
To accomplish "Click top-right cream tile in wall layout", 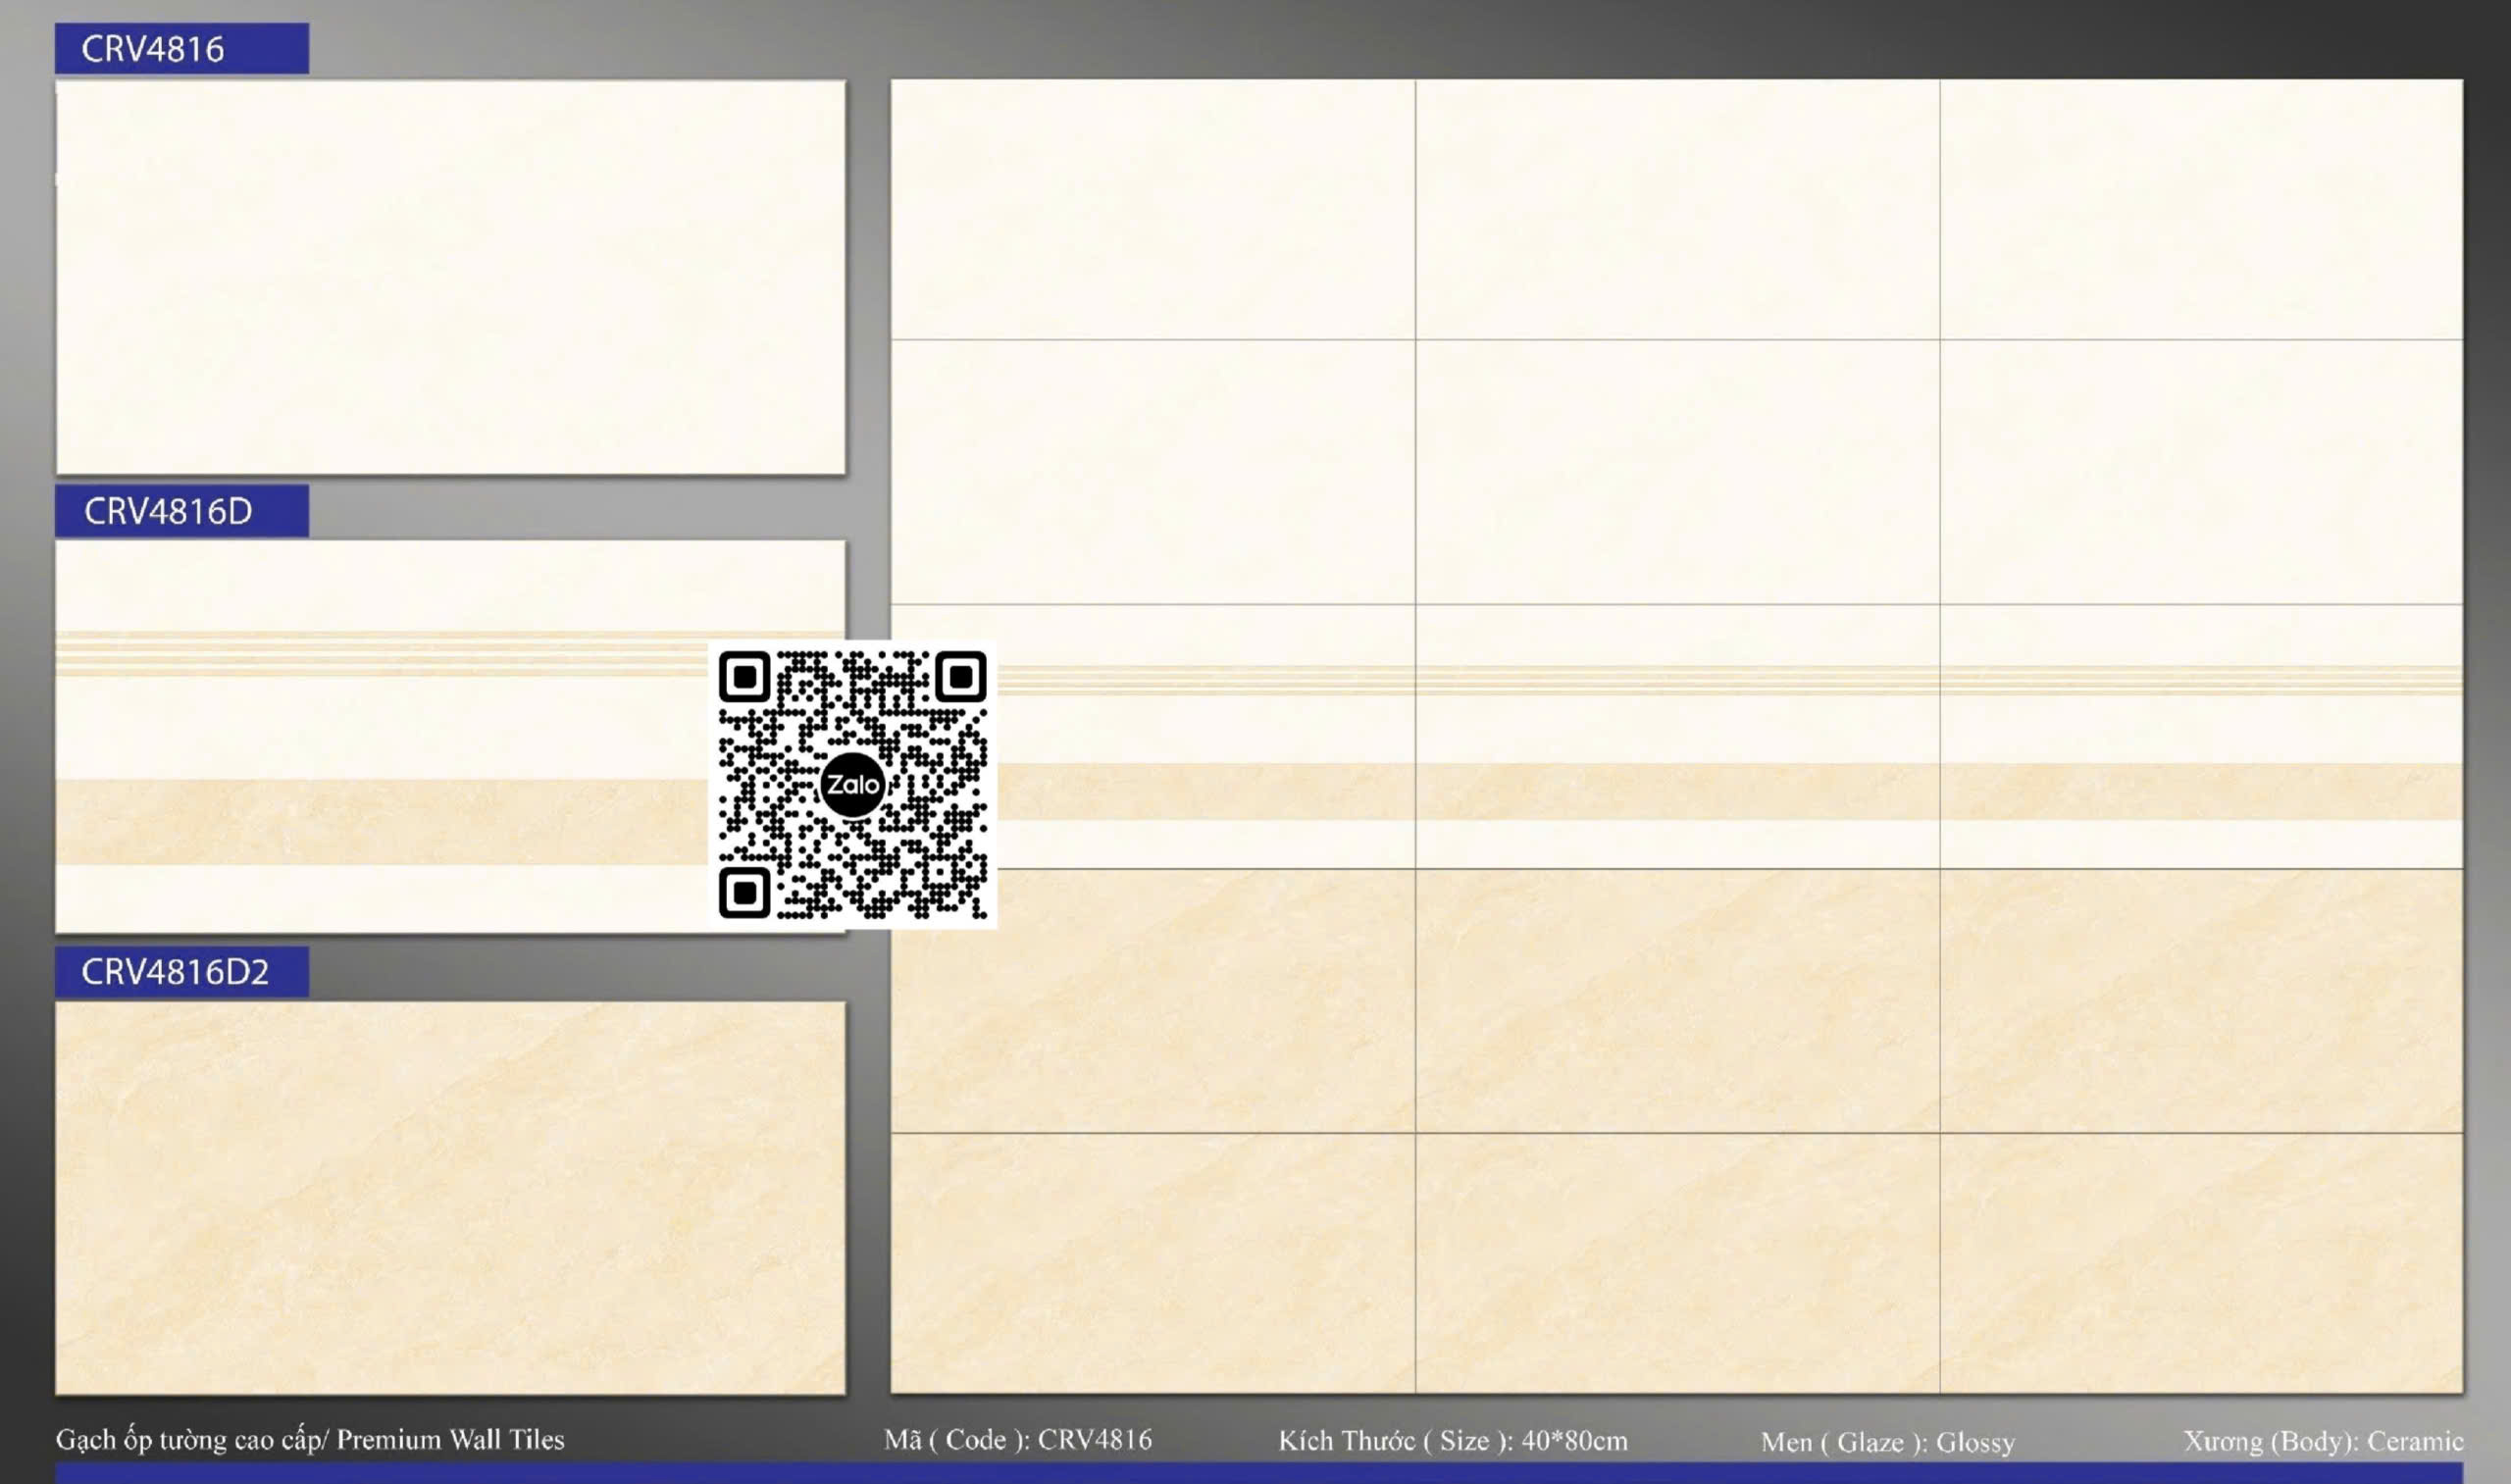I will click(2201, 209).
